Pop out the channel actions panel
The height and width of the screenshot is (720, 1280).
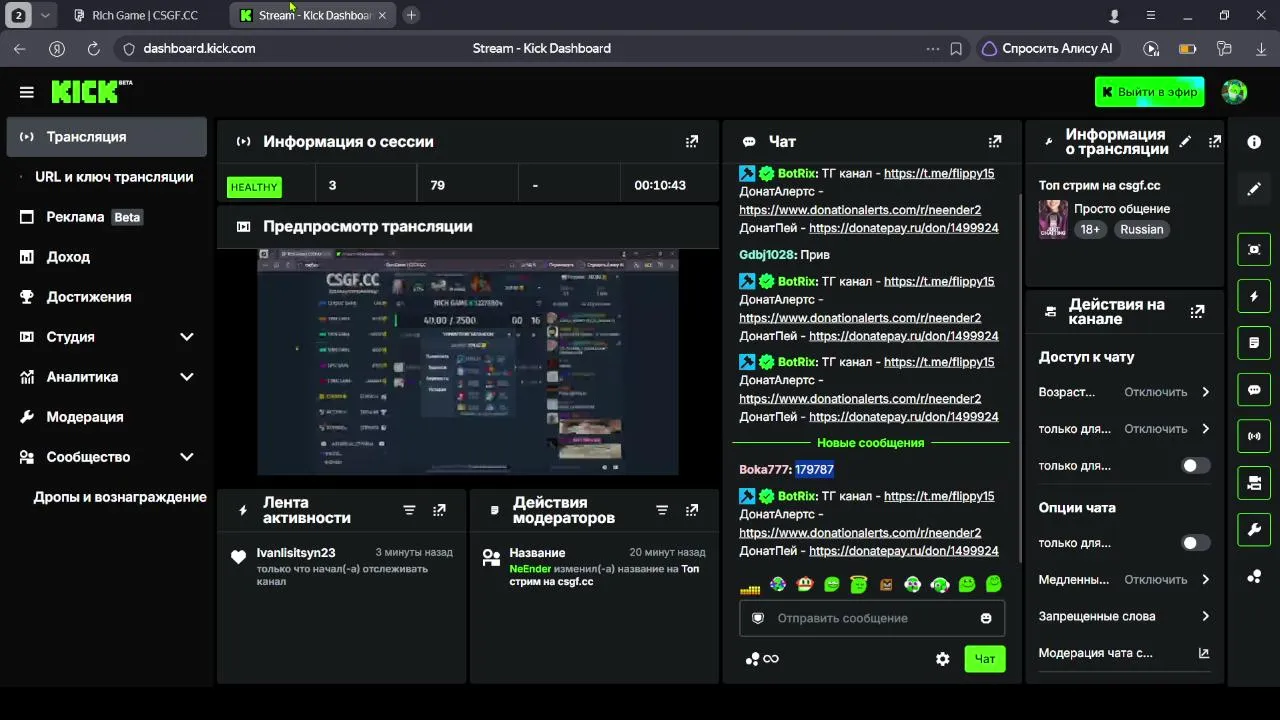[x=1197, y=312]
